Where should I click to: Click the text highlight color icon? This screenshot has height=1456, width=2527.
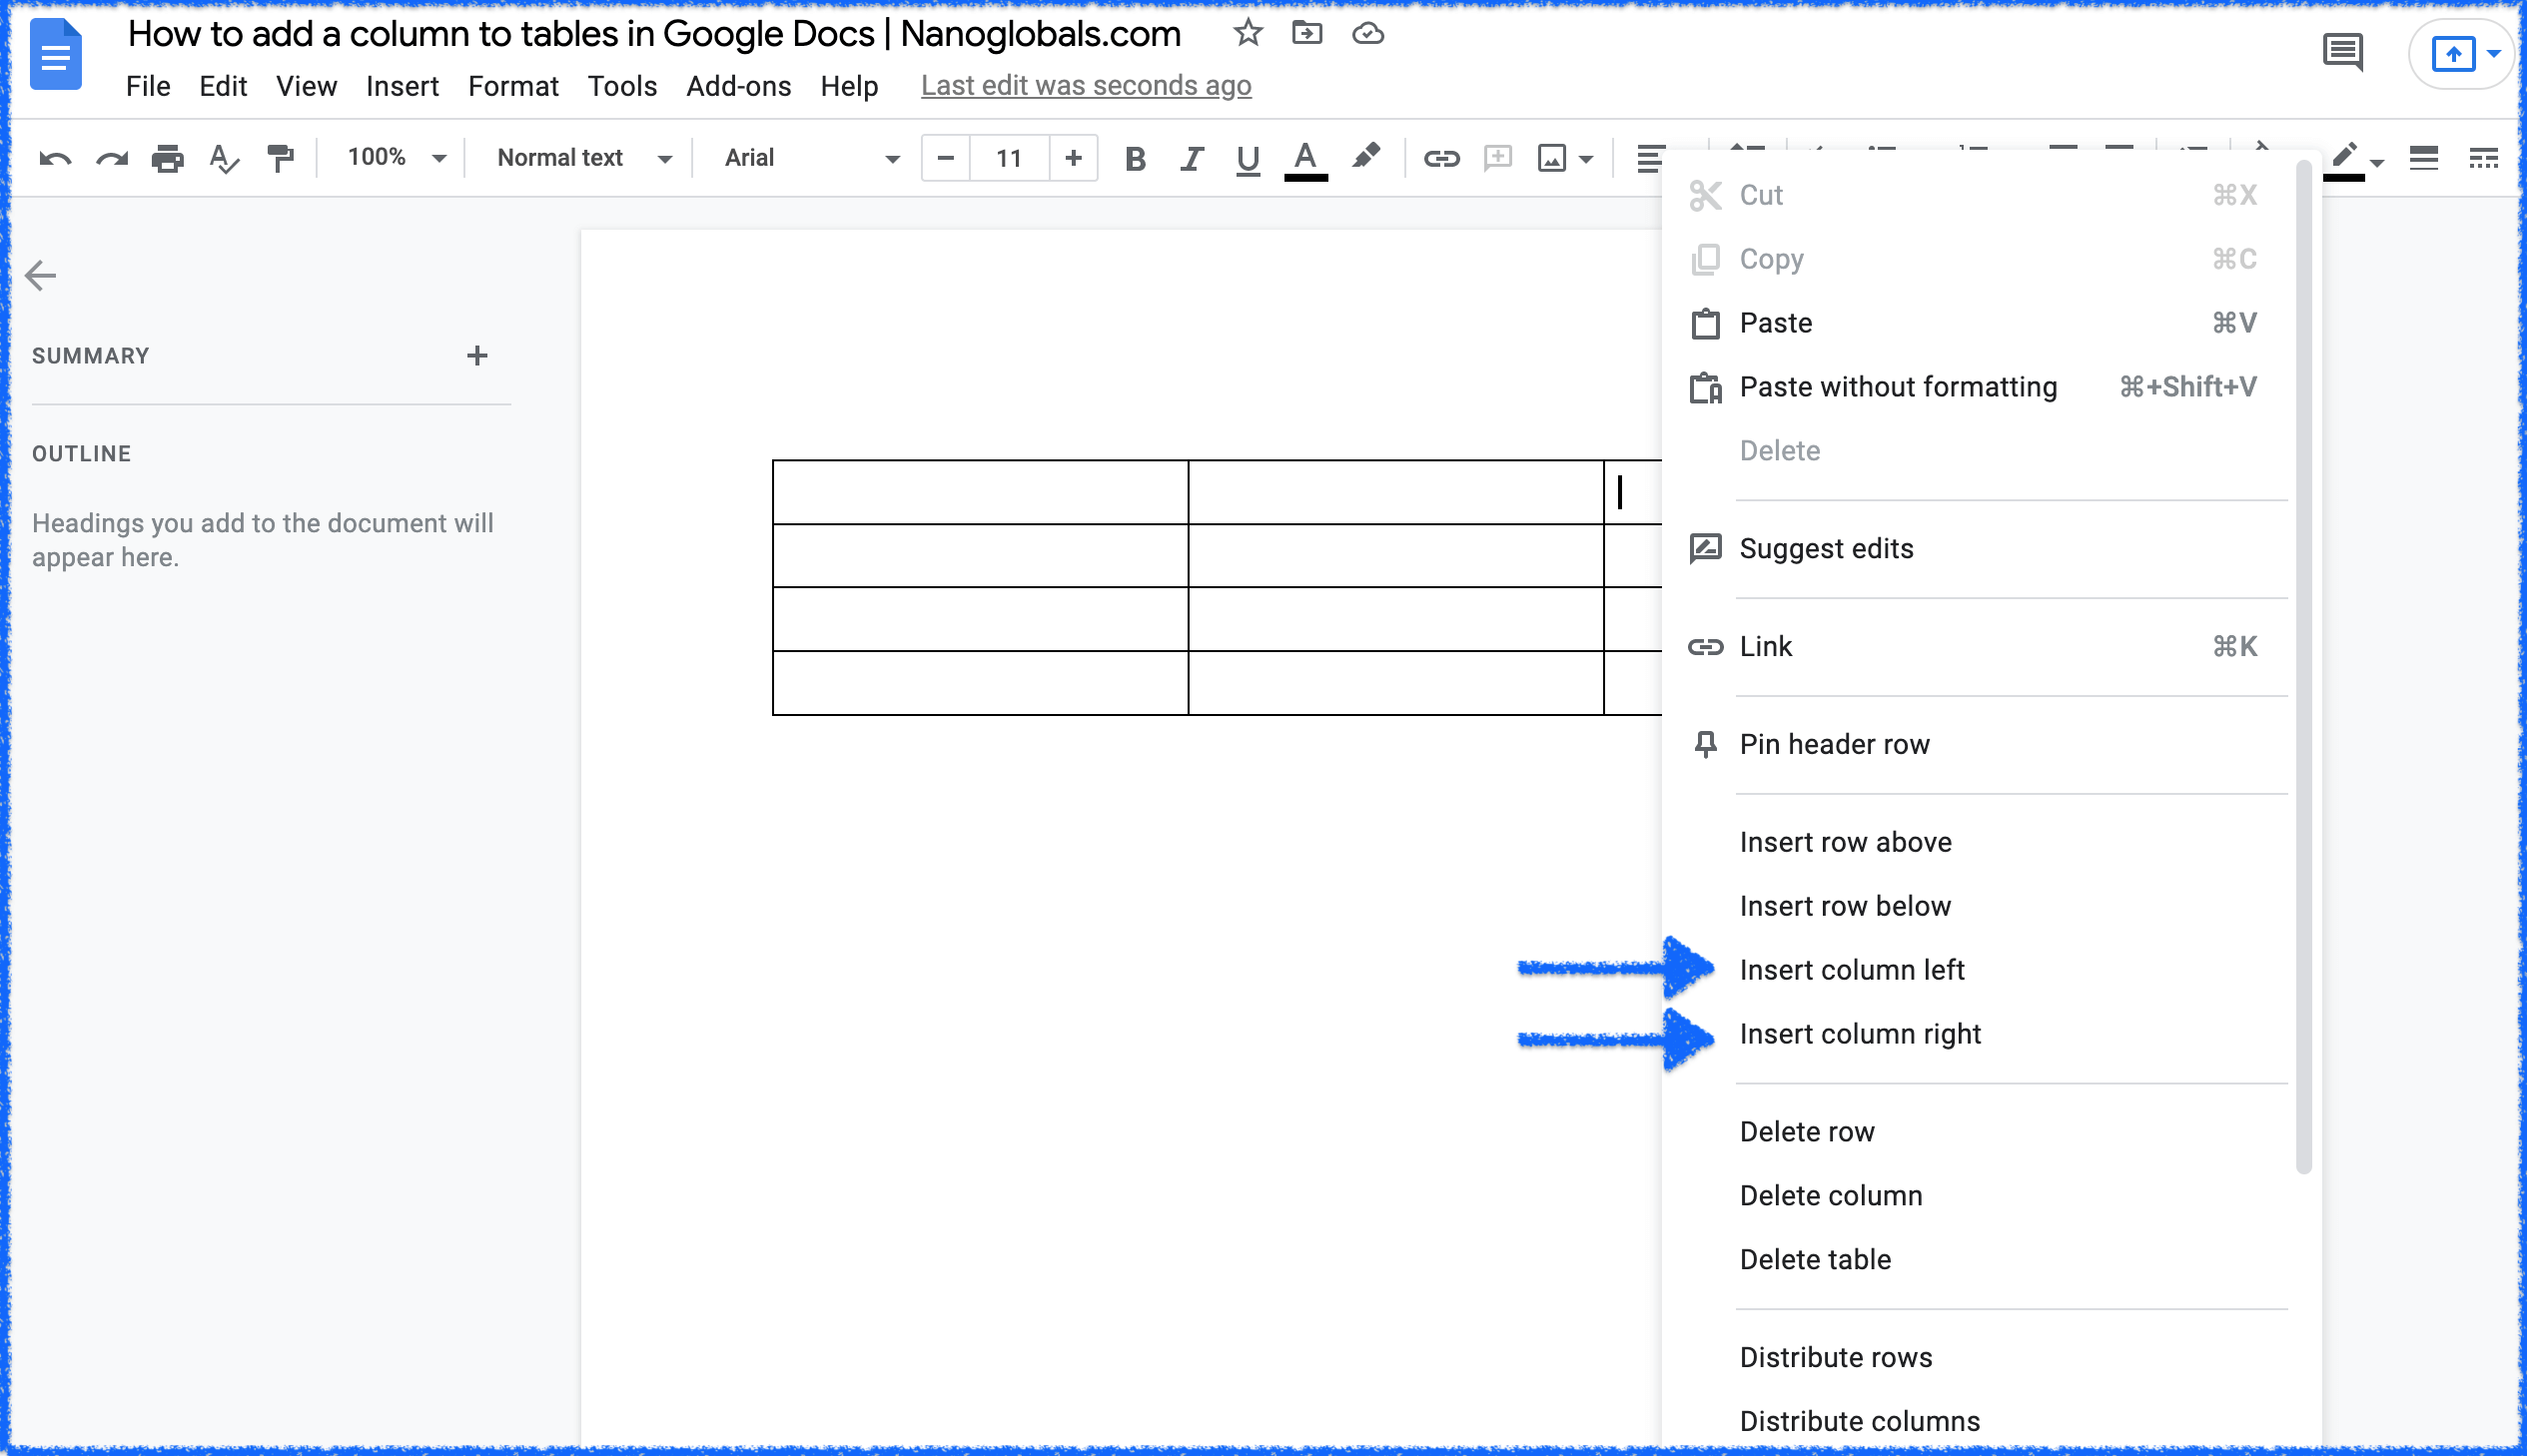[1366, 158]
